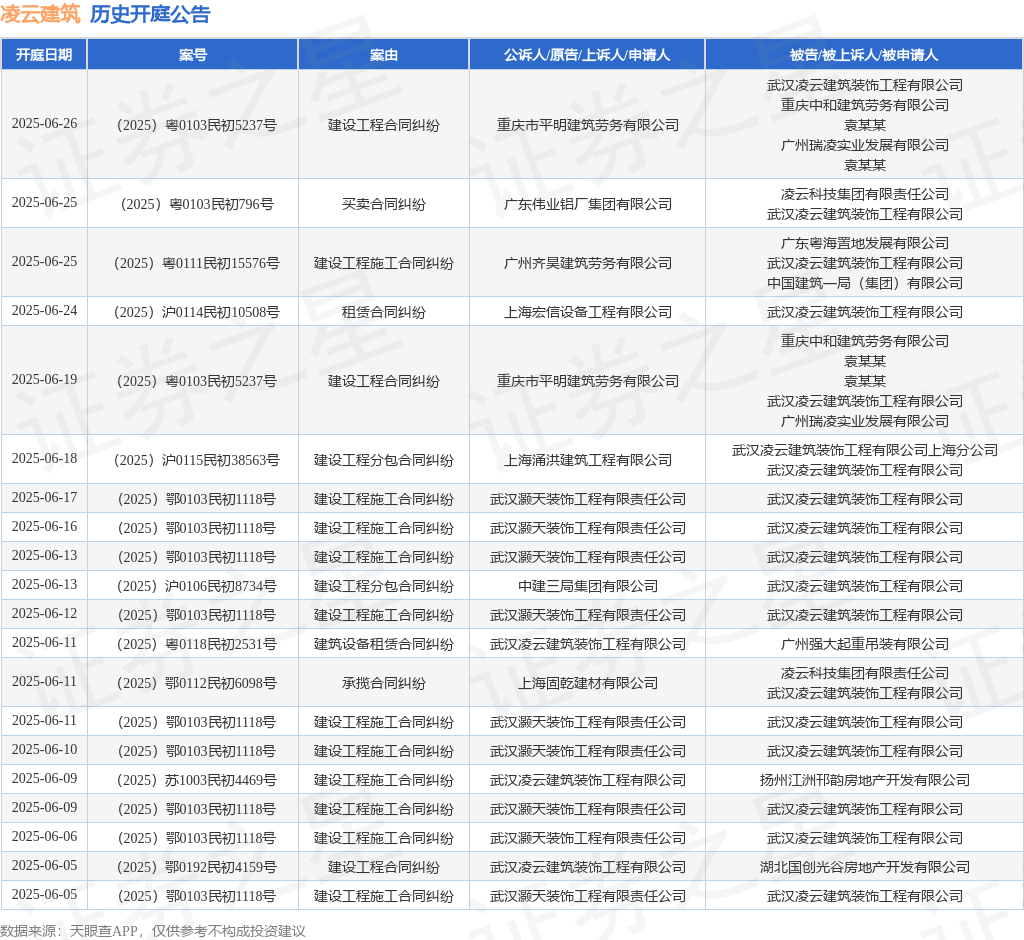Select the date '2025-06-16'
1024x940 pixels.
click(44, 527)
